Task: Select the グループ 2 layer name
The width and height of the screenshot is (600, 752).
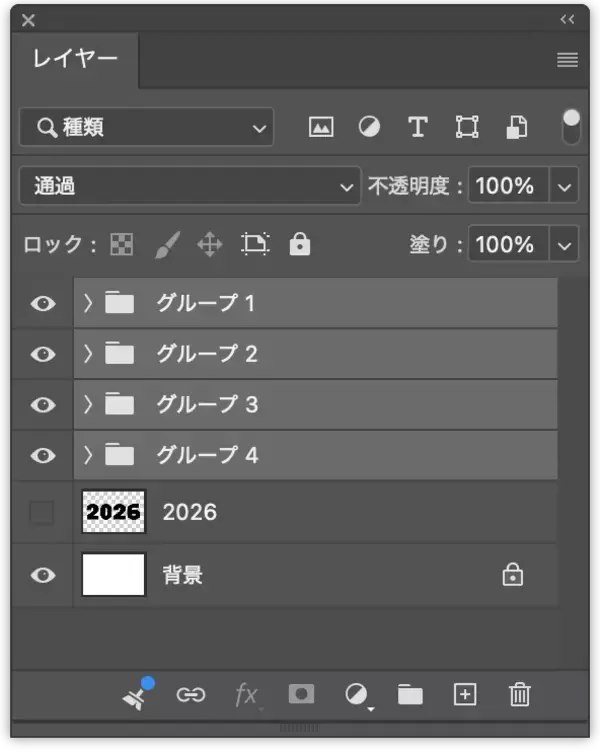Action: (x=207, y=354)
